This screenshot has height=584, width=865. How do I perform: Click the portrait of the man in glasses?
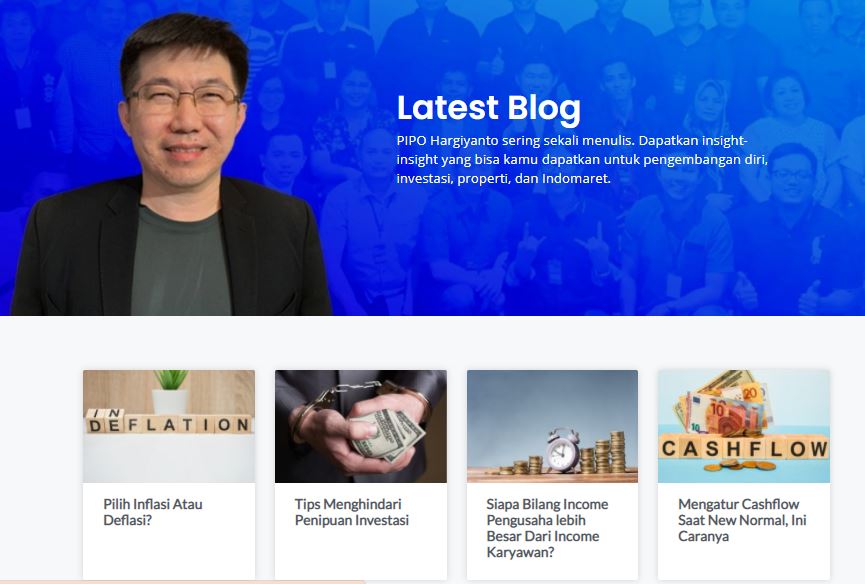pyautogui.click(x=171, y=165)
